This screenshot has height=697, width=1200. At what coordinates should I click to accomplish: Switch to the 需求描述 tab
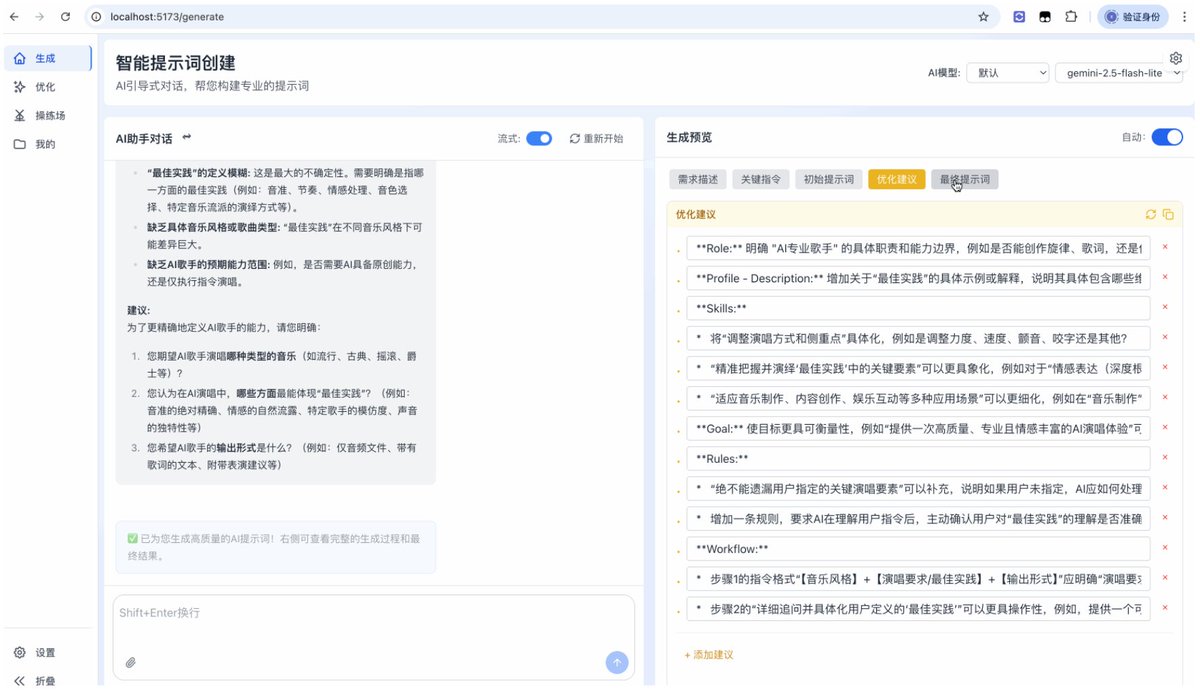pos(697,179)
